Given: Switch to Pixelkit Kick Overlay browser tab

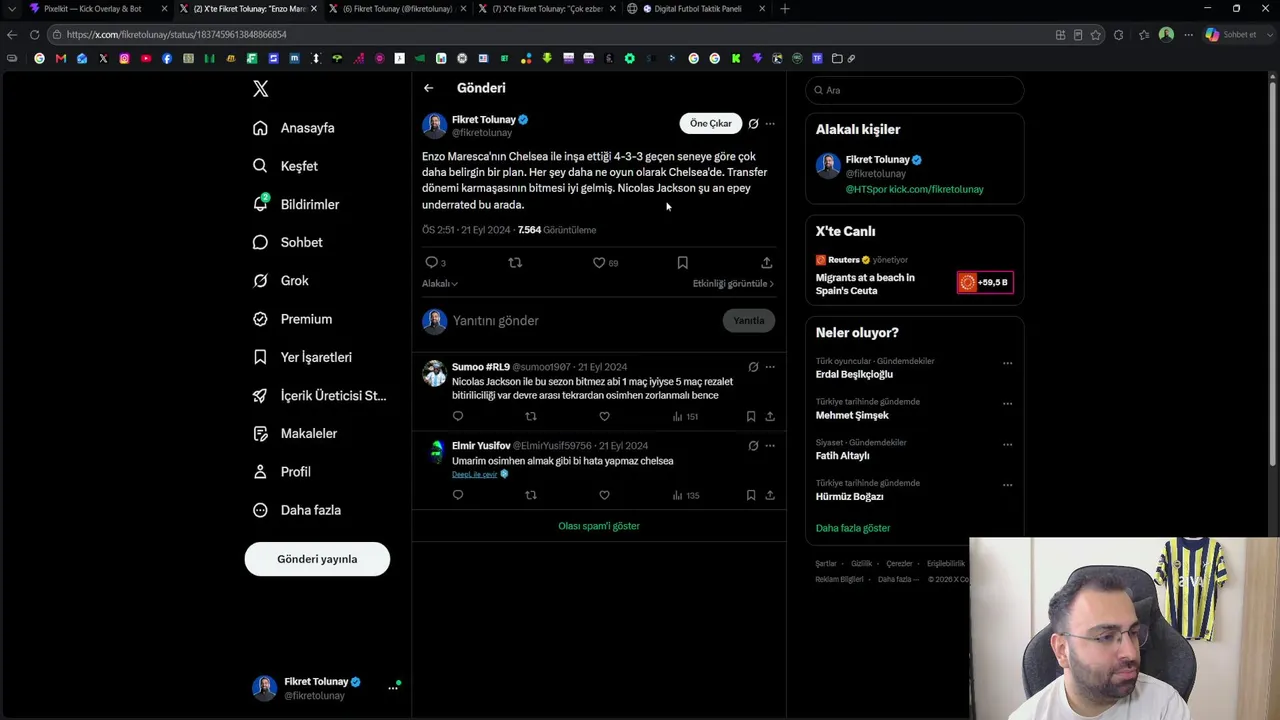Looking at the screenshot, I should 97,9.
